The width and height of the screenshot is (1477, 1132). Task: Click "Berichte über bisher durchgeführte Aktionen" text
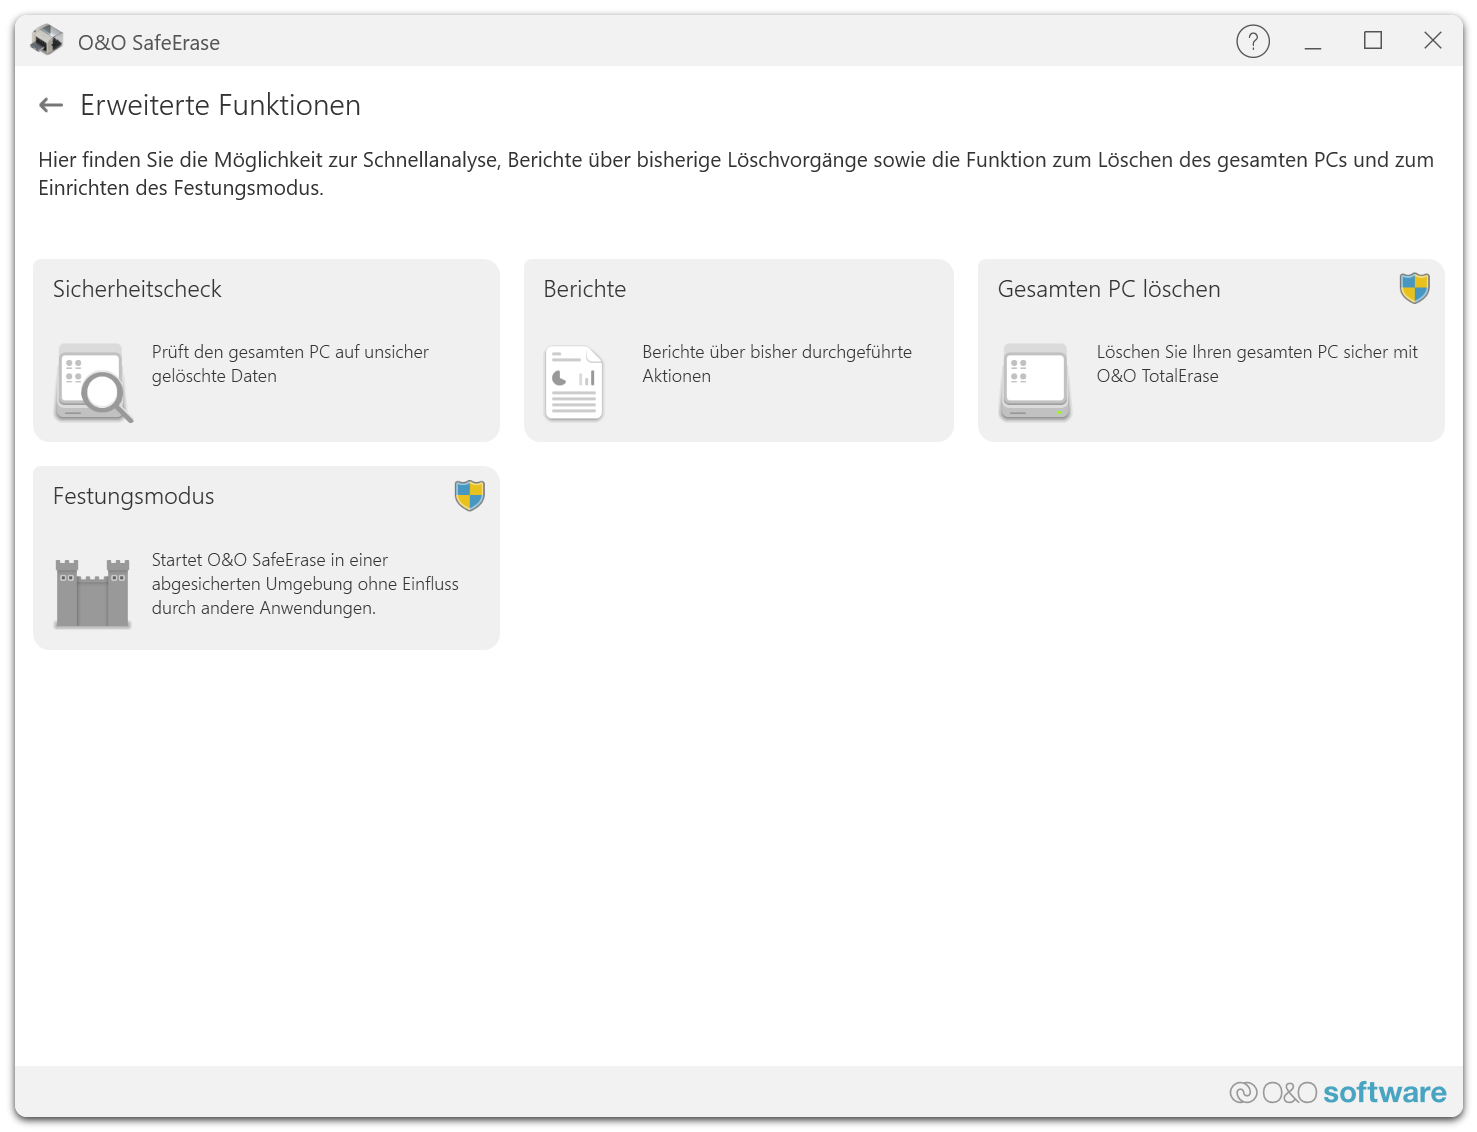point(776,364)
